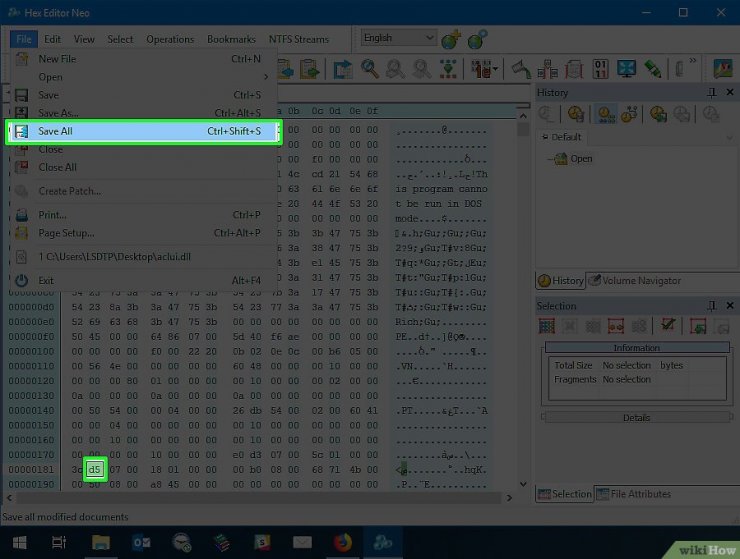Click the structure compare toolbar icon
This screenshot has height=559, width=740.
(547, 69)
